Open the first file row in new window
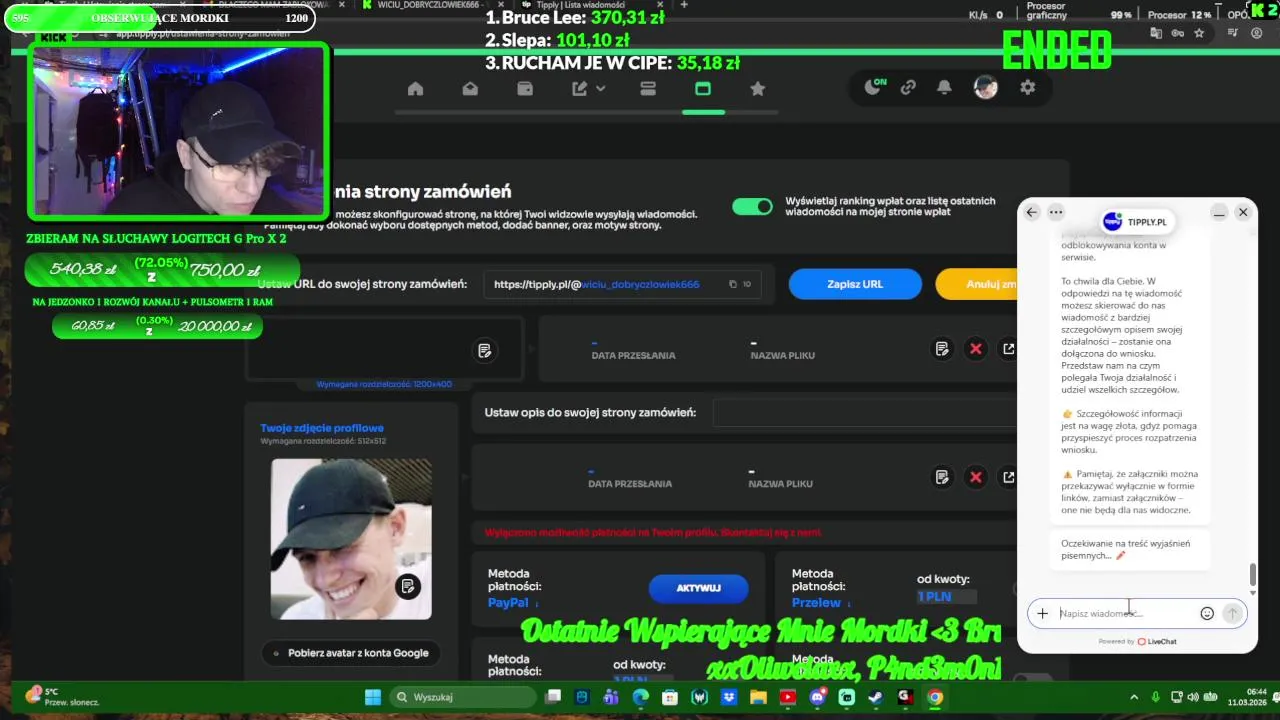 [1008, 349]
